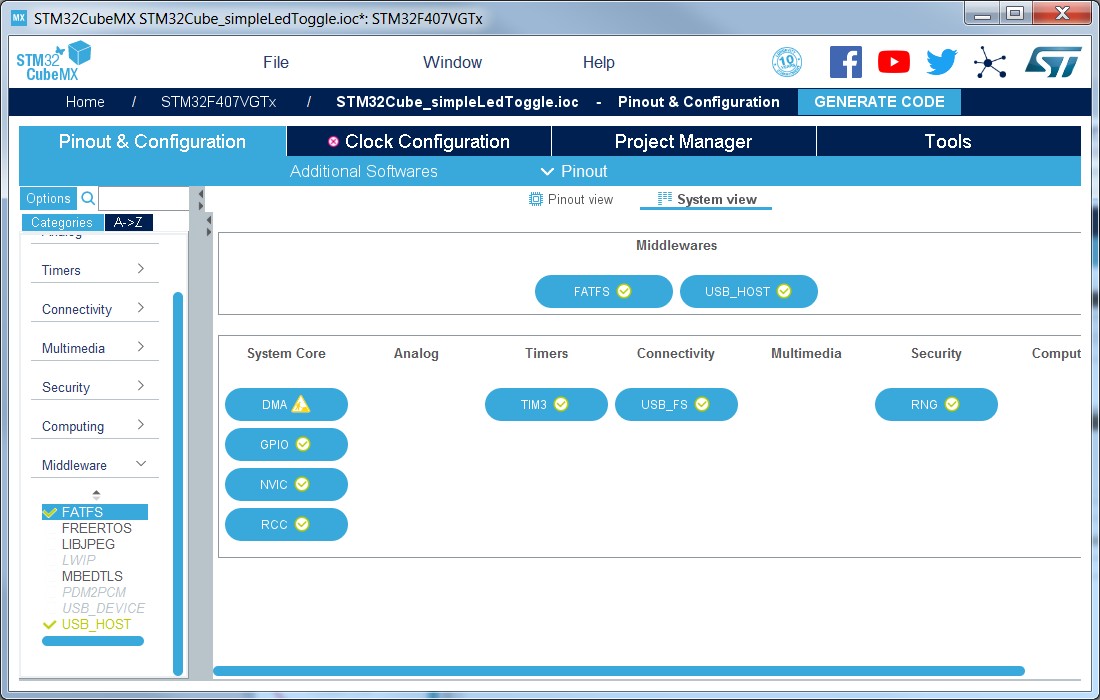Open the 10 years anniversary badge icon
1100x700 pixels.
pyautogui.click(x=786, y=62)
